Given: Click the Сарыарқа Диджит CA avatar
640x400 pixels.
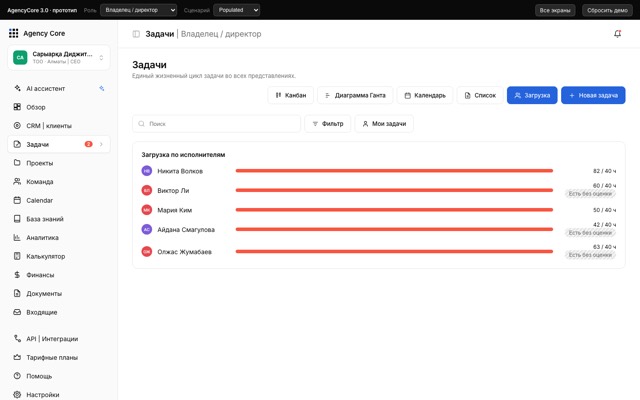Looking at the screenshot, I should click(x=20, y=58).
